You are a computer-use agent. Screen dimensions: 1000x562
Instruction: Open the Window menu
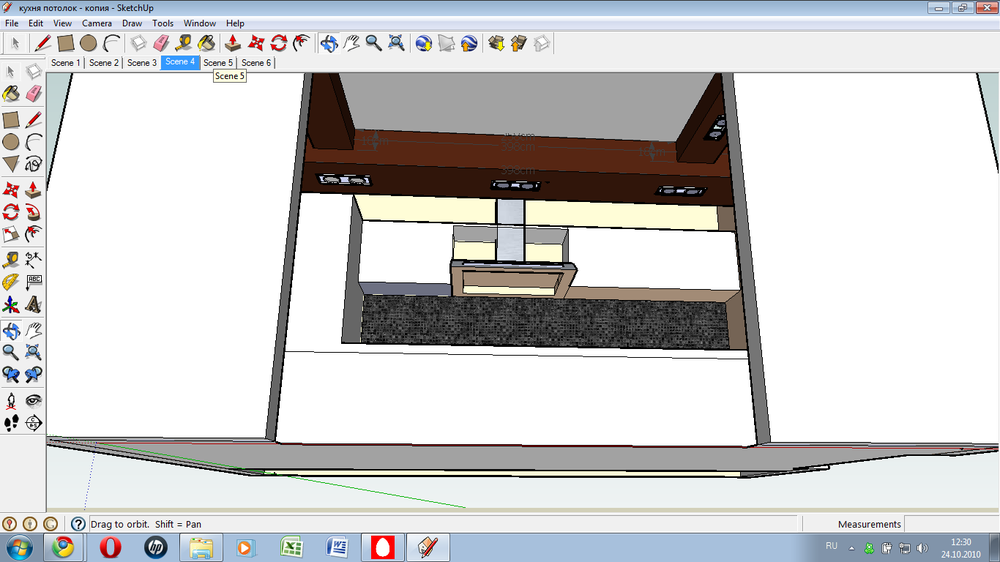(199, 22)
